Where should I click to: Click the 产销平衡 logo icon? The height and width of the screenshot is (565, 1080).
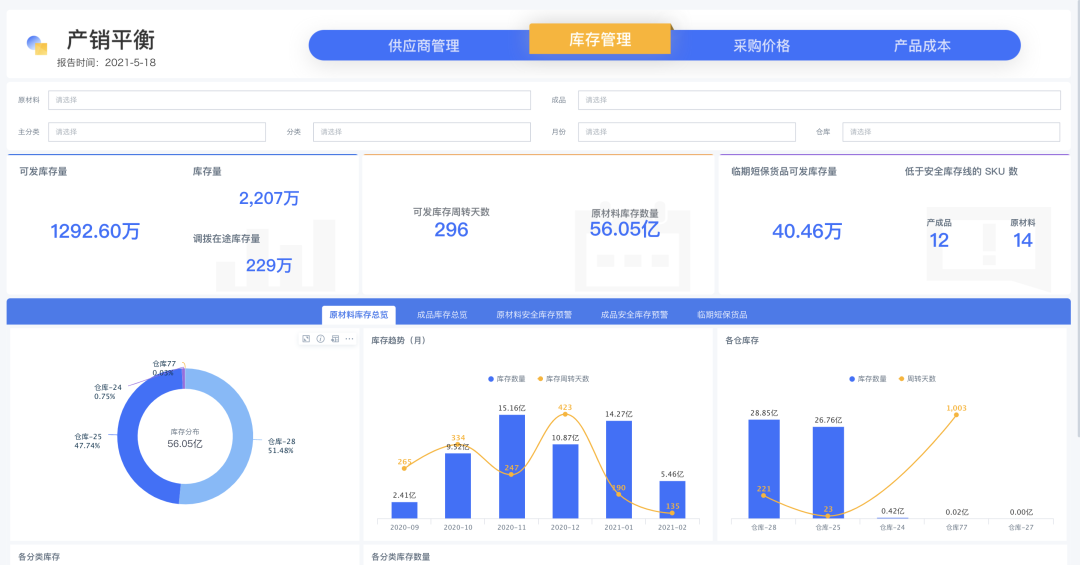coord(37,45)
